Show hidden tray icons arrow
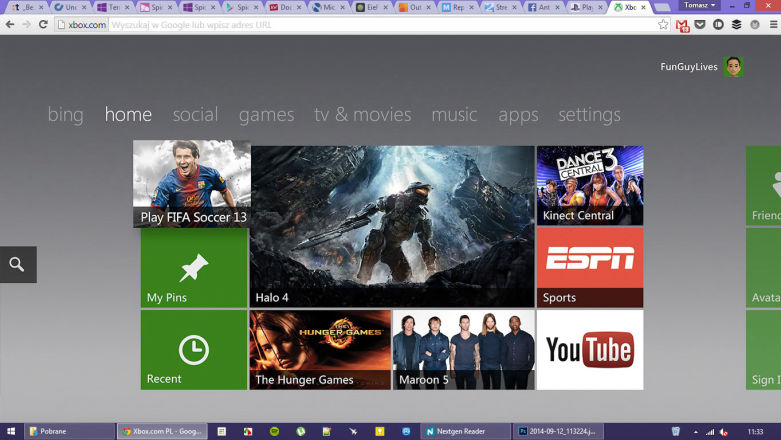The height and width of the screenshot is (440, 781). 695,432
